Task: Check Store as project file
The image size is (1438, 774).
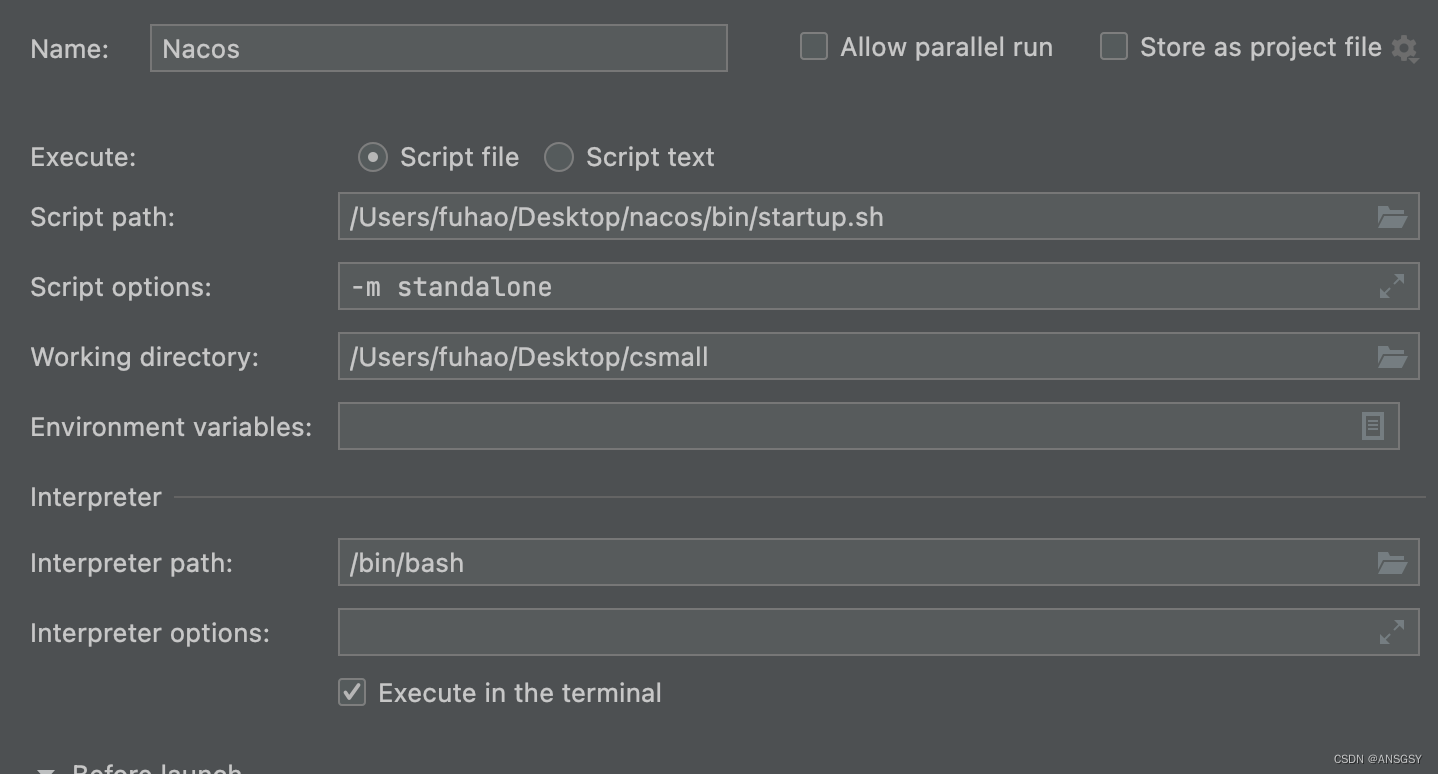Action: (1114, 47)
